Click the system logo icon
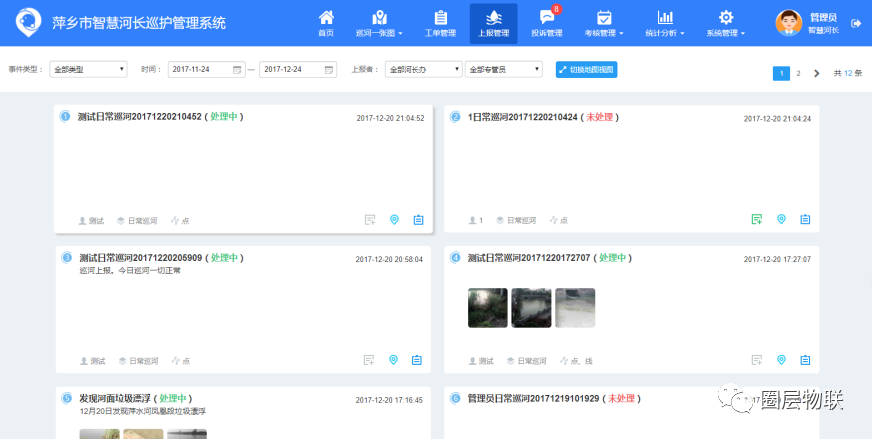 [28, 22]
